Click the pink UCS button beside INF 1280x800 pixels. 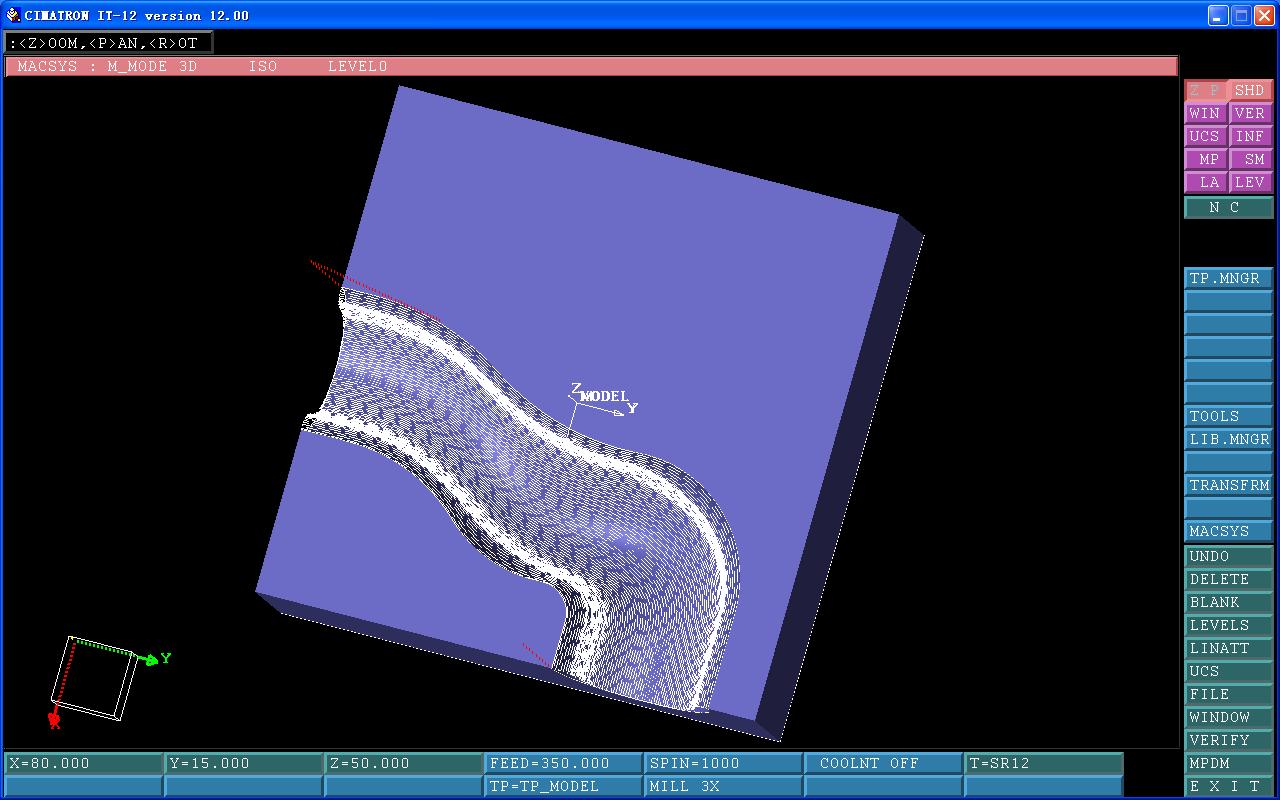click(1205, 136)
